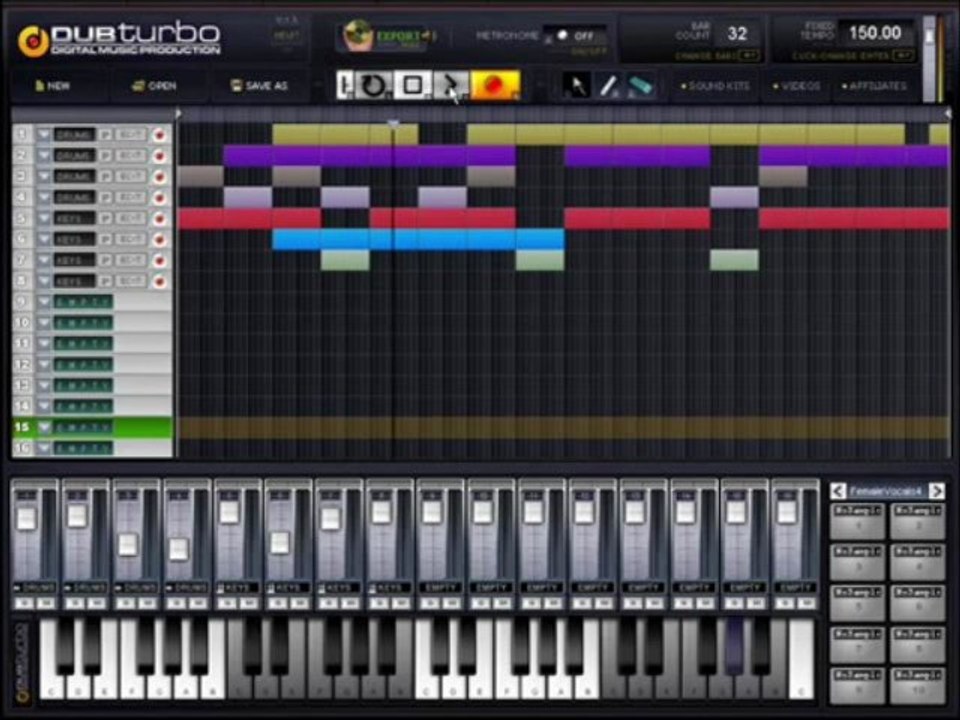Open the empty track 14 dropdown arrow

click(x=43, y=406)
